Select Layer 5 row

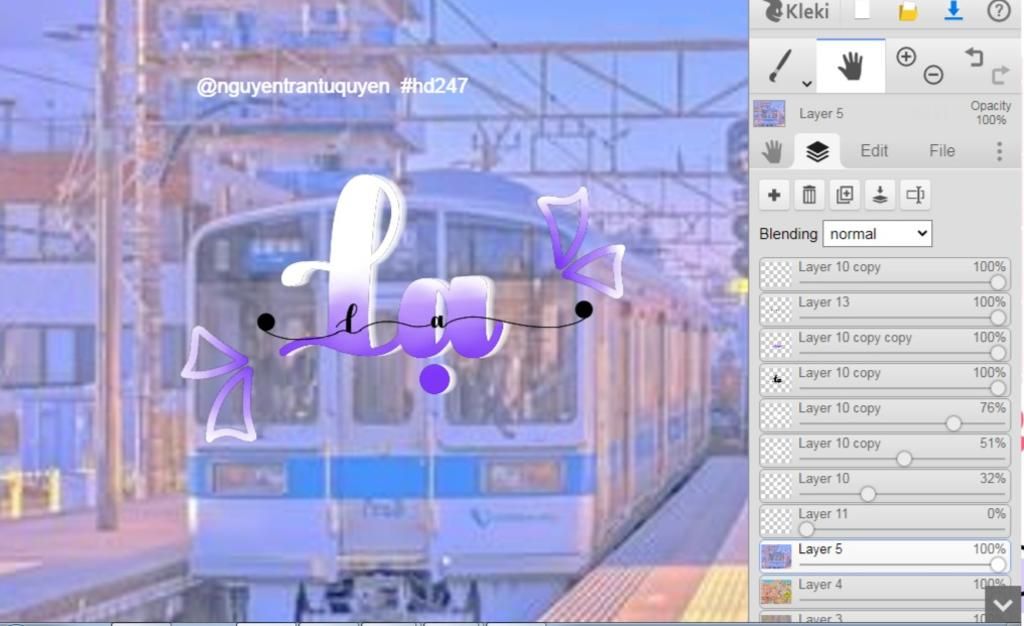[x=885, y=556]
